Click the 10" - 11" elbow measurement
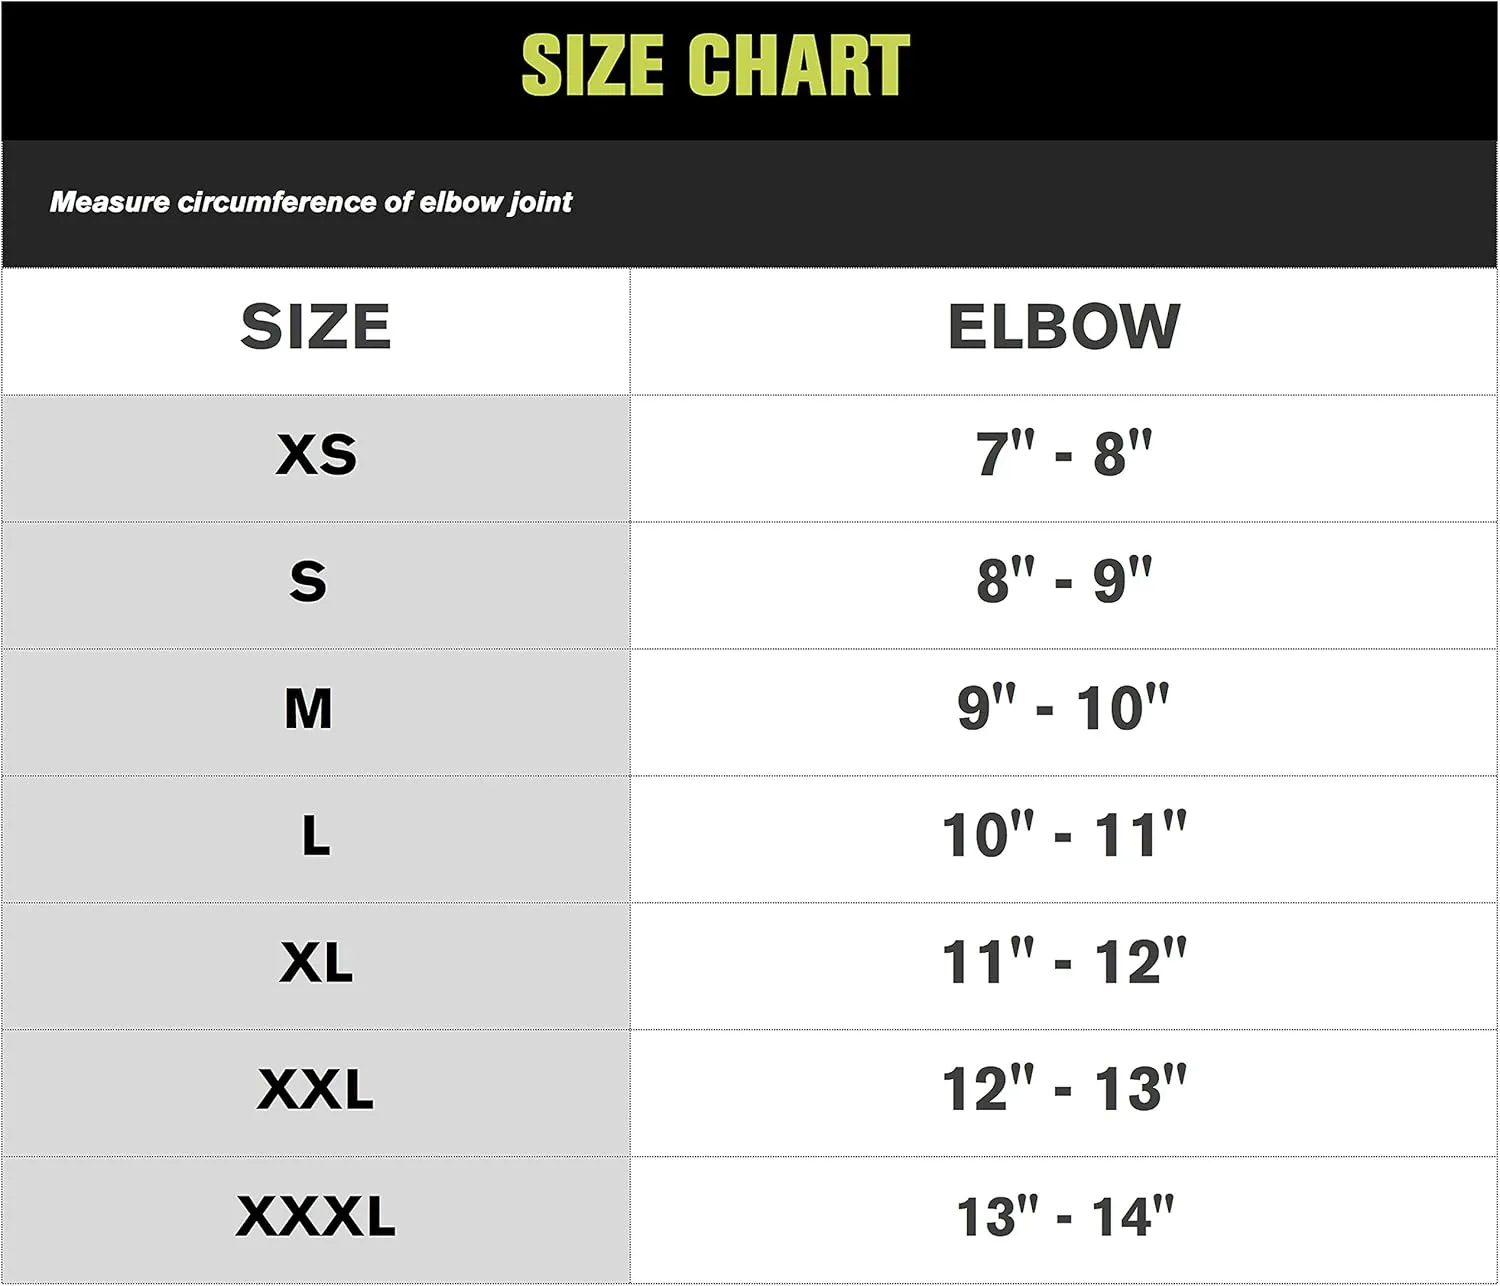 coord(1064,834)
